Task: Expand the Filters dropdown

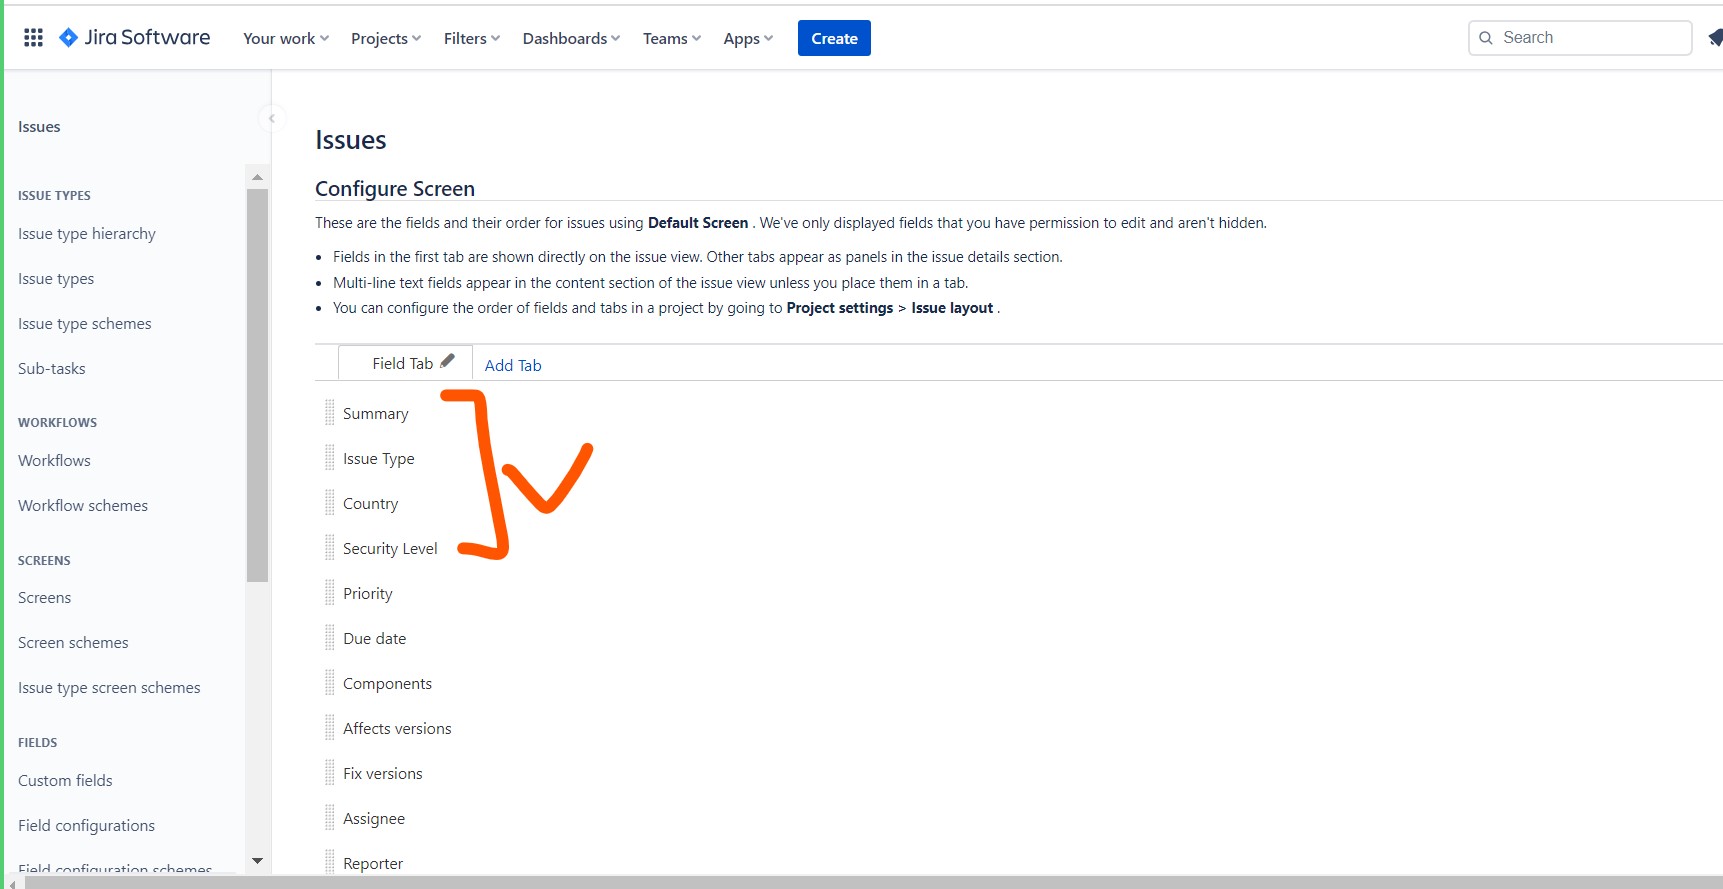Action: coord(471,38)
